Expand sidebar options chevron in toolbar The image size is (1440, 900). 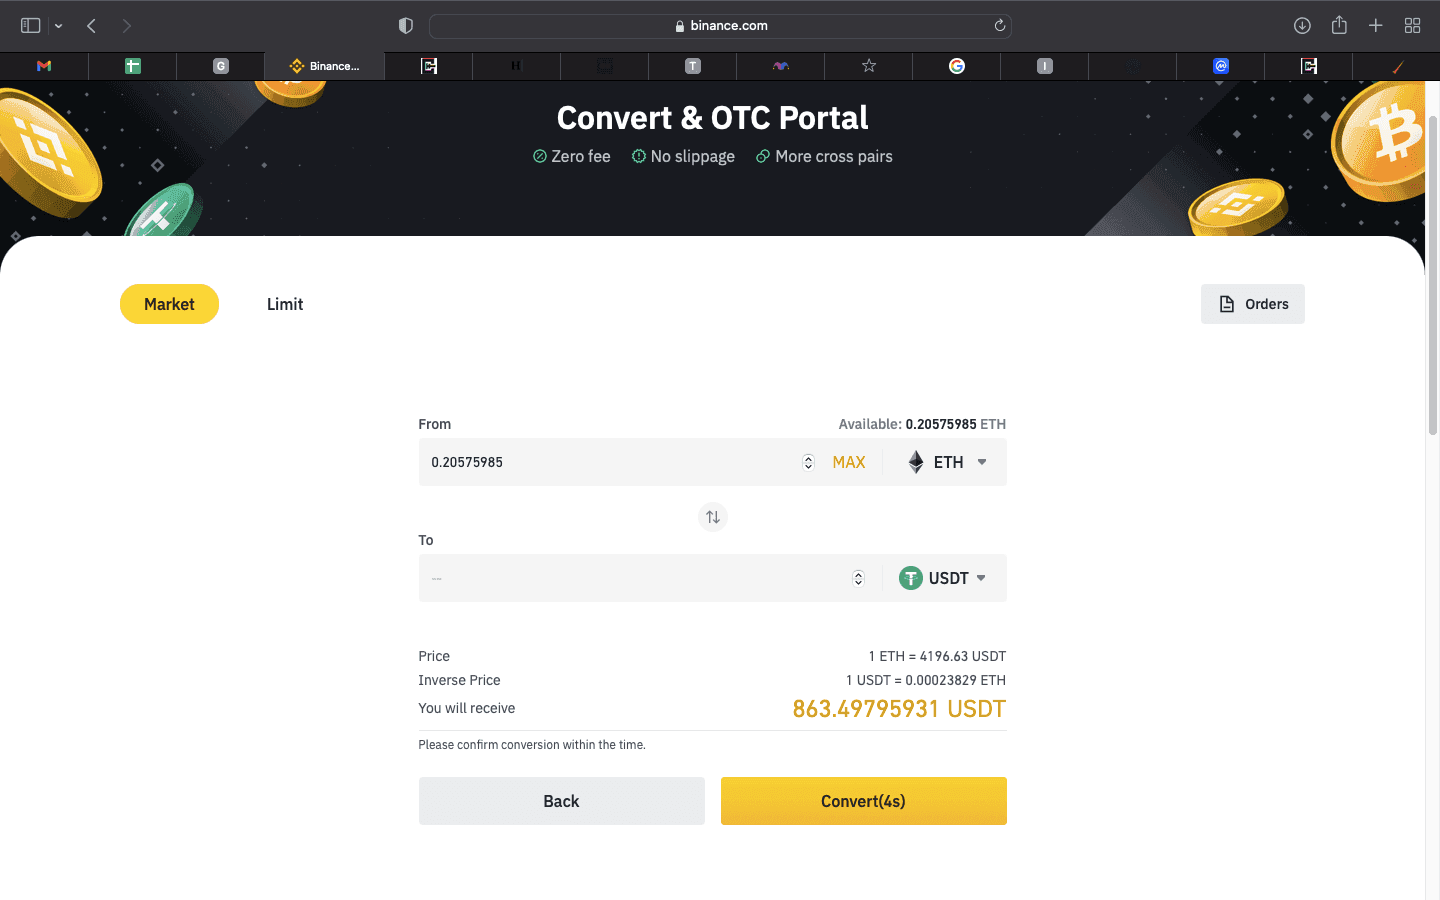click(x=59, y=26)
